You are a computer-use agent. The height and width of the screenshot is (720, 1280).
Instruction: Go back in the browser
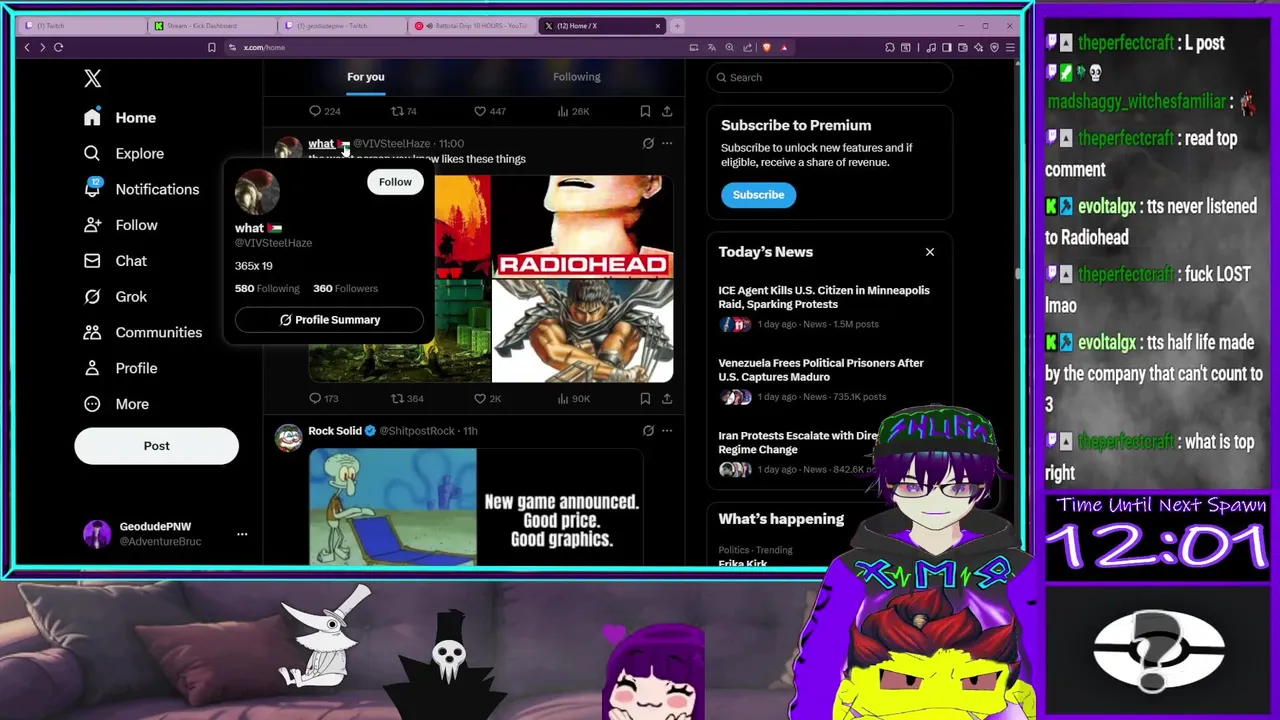(x=27, y=47)
